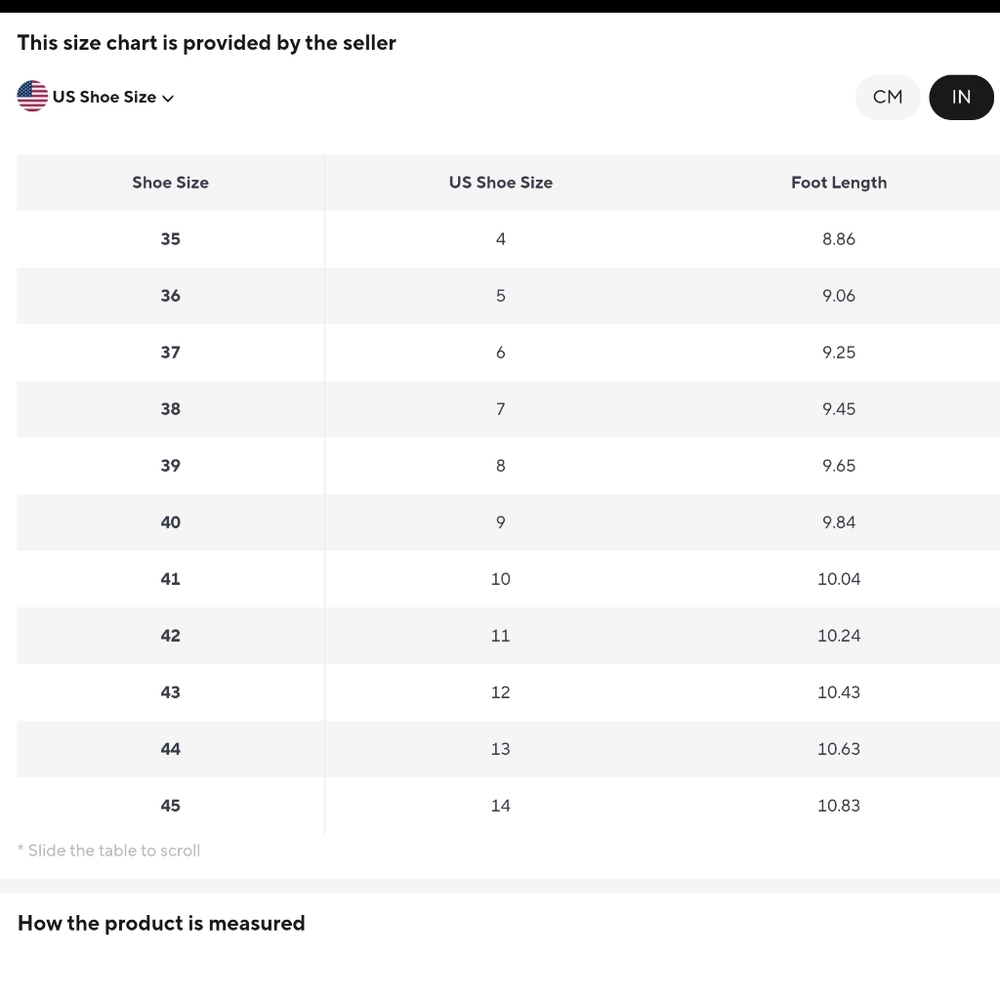Select the IN unit toggle

(961, 97)
